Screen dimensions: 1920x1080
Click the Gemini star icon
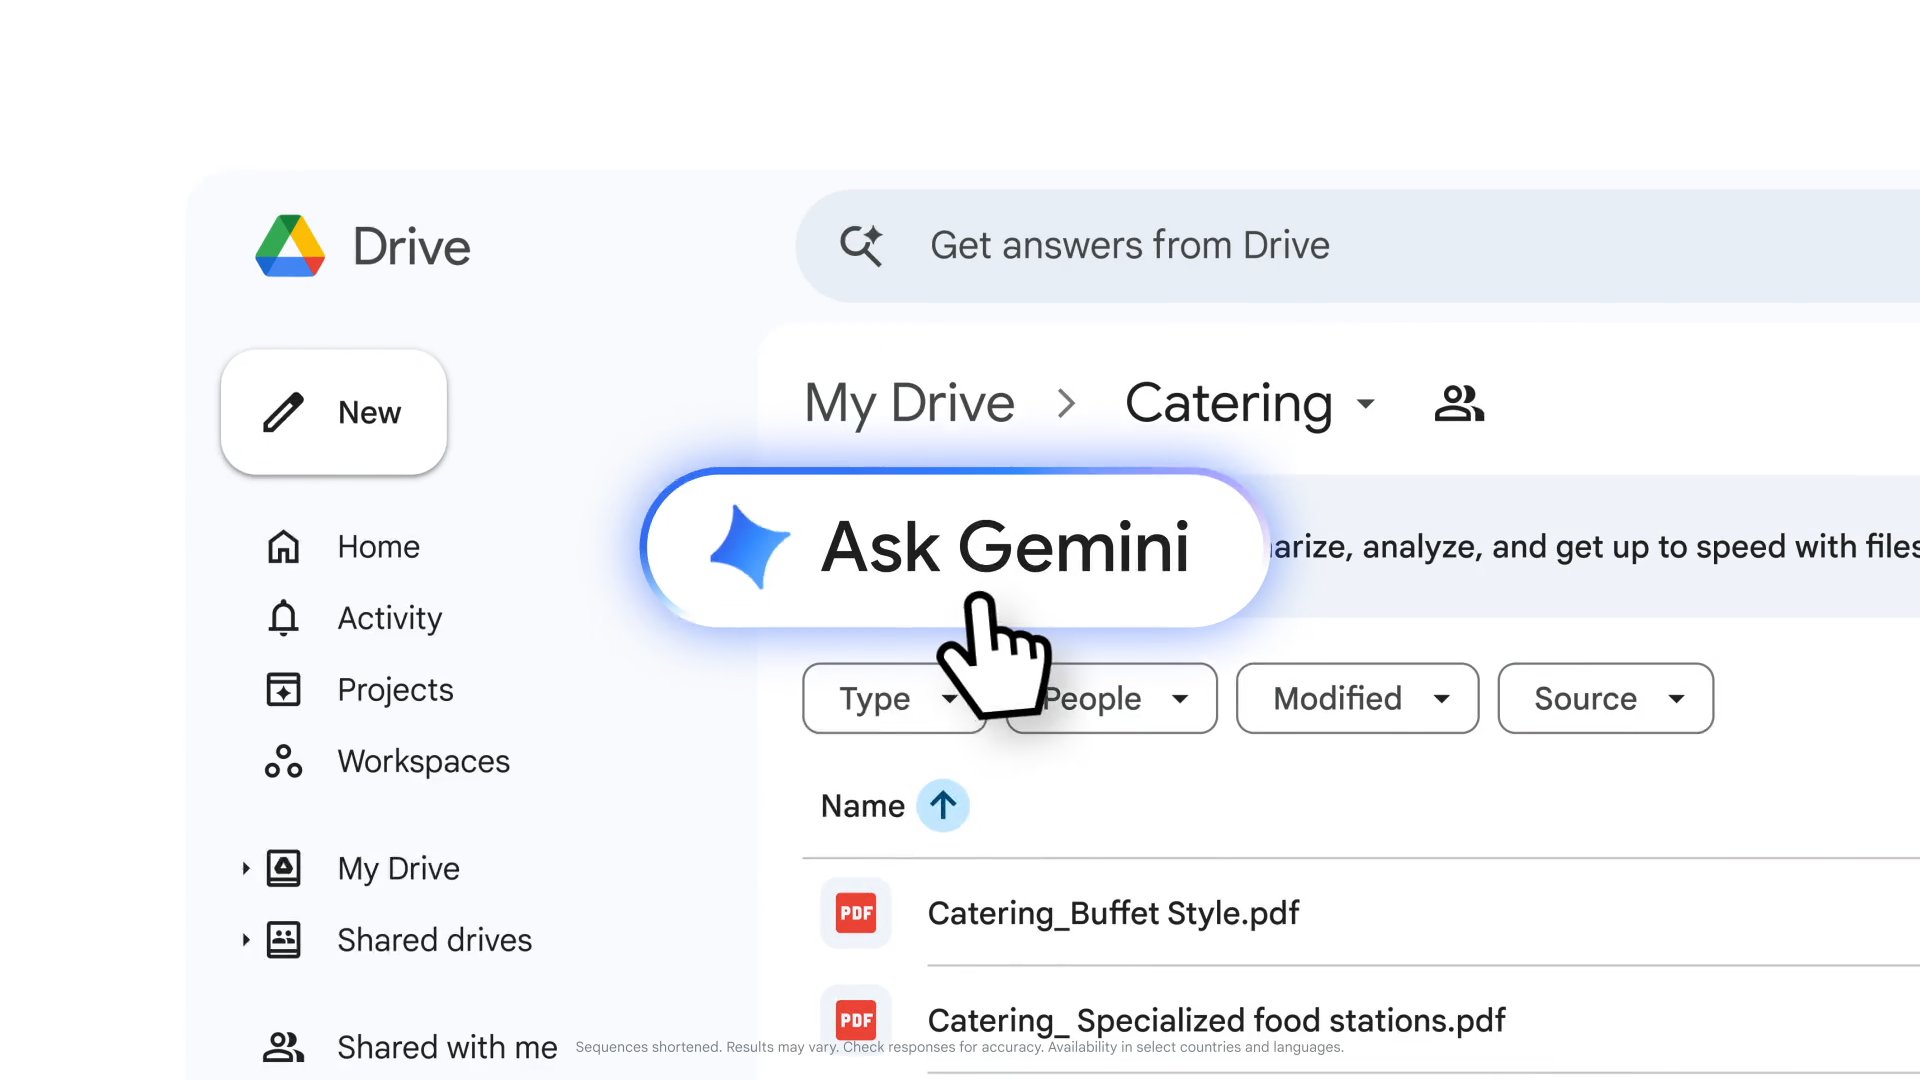coord(749,547)
